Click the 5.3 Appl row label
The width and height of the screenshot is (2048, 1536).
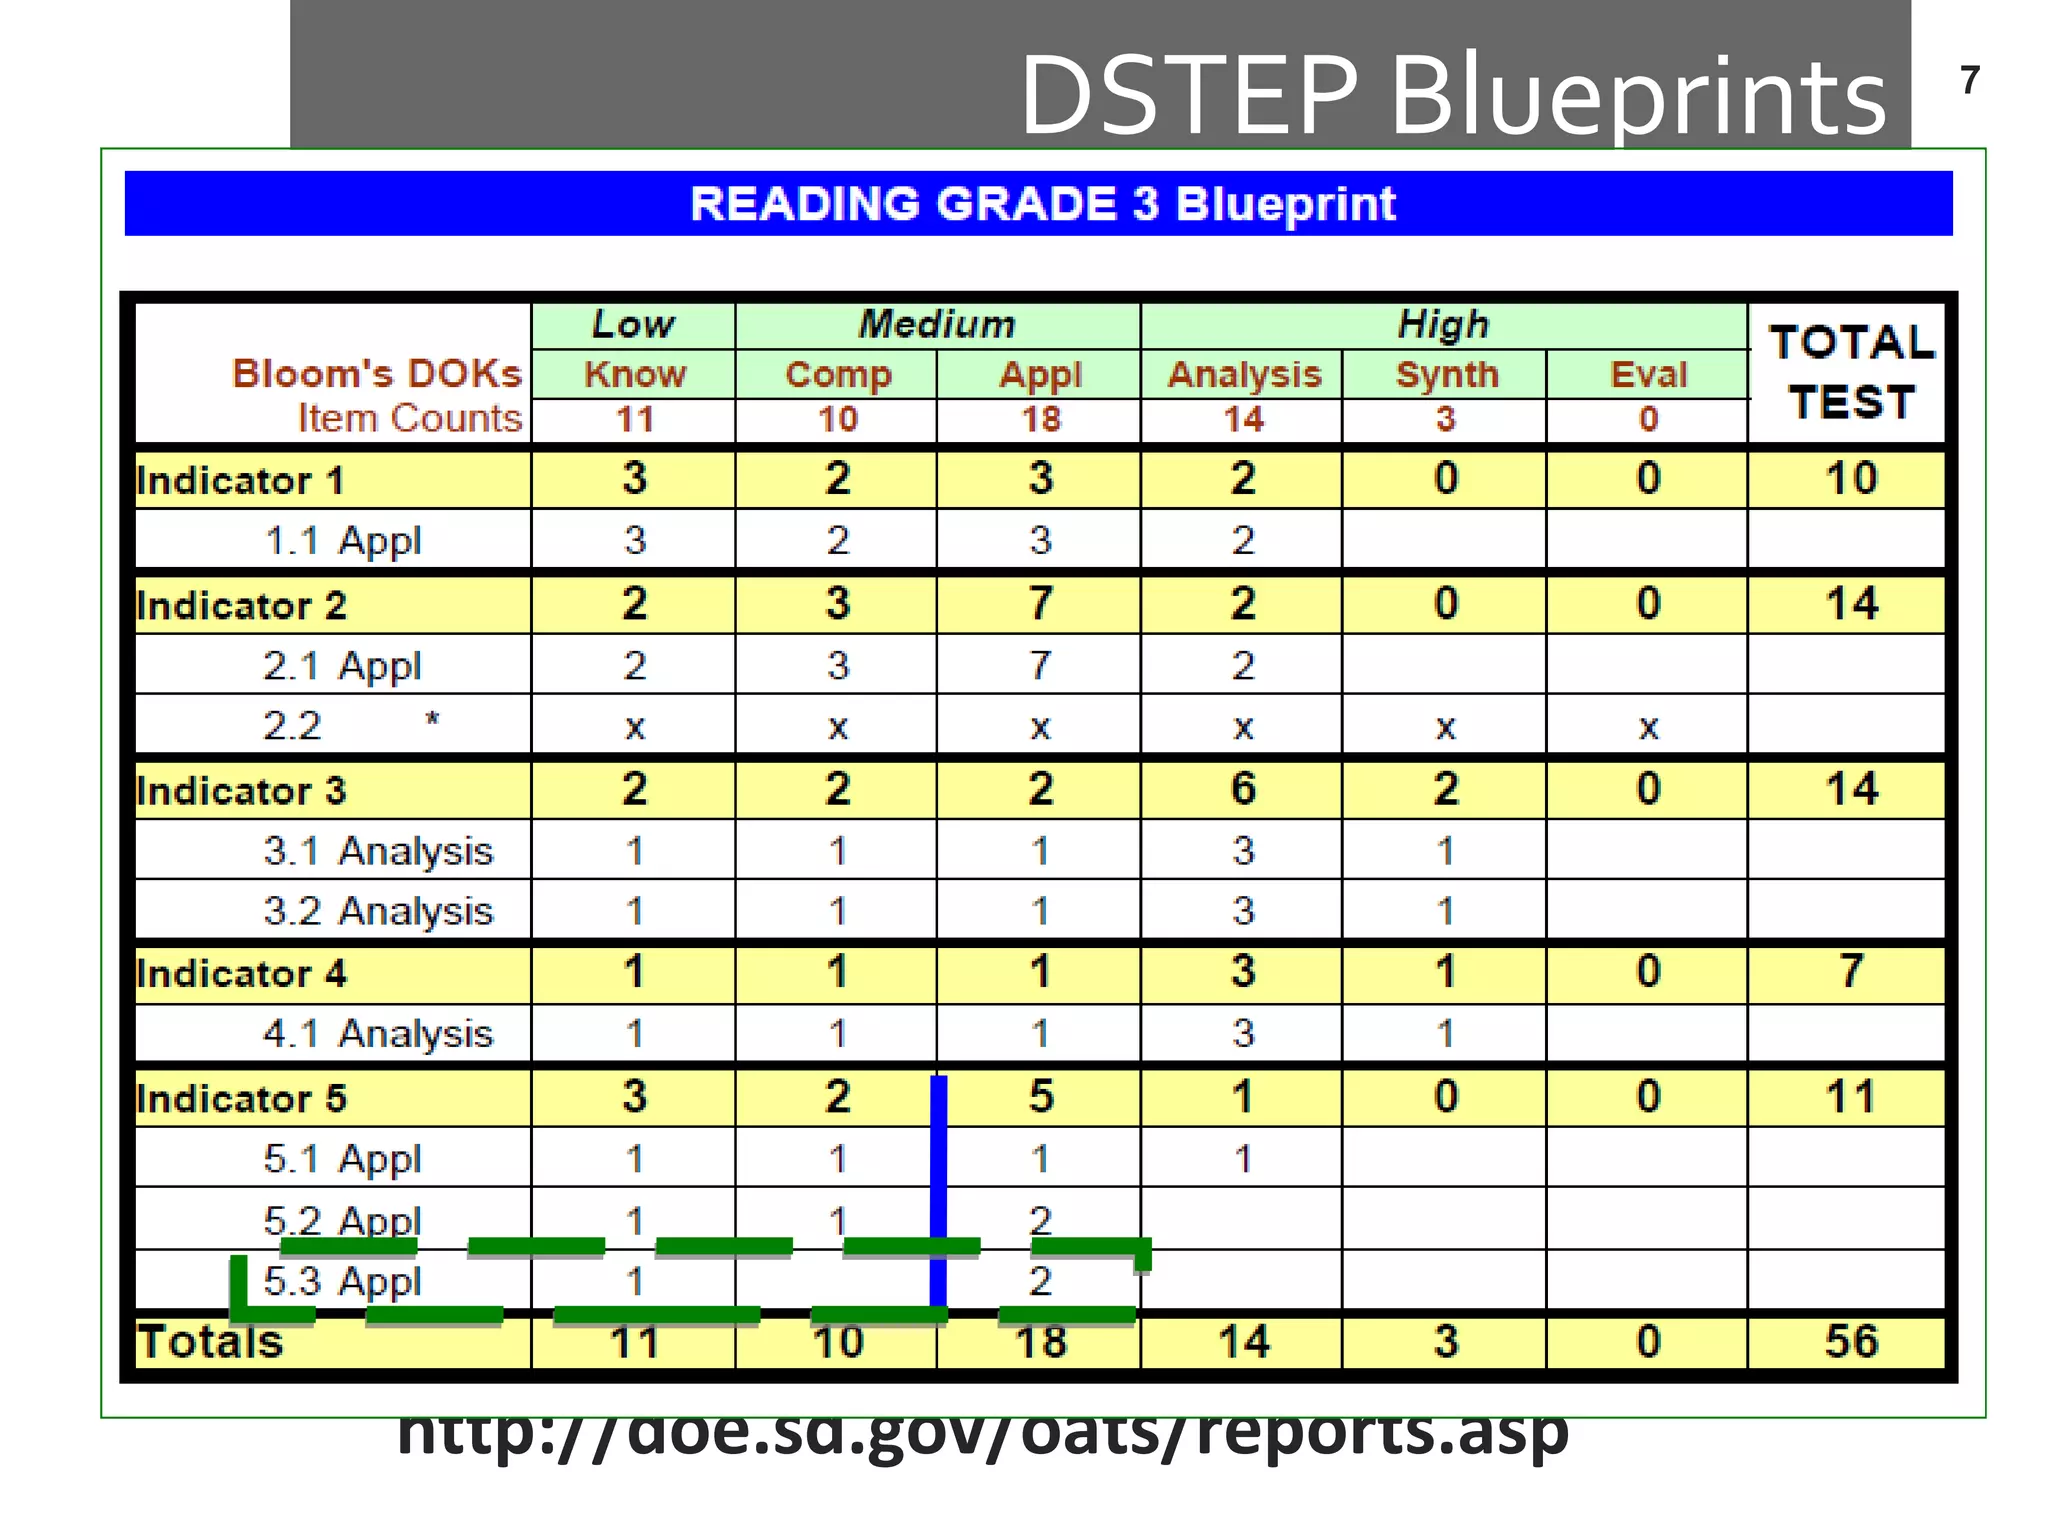coord(342,1281)
